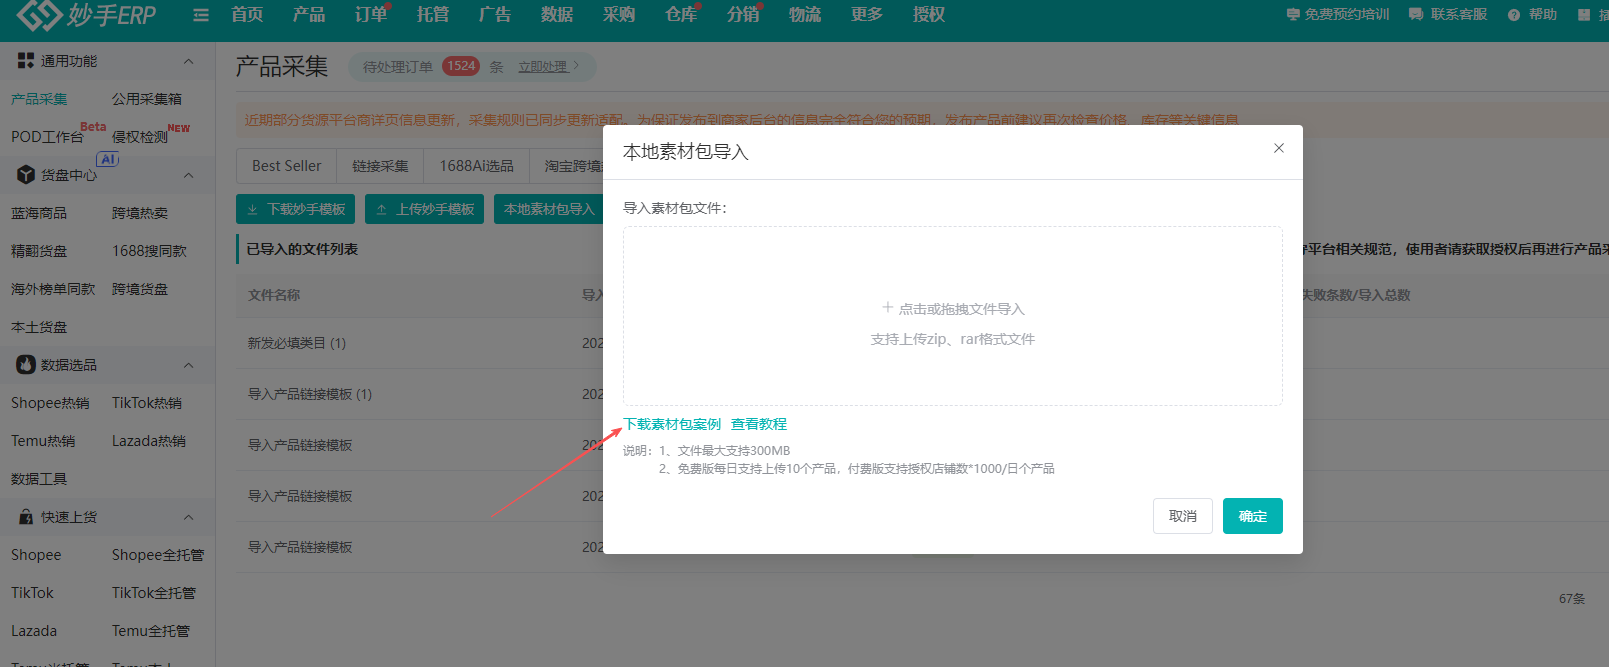The width and height of the screenshot is (1609, 667).
Task: Collapse the 通用功能 section
Action: click(189, 62)
